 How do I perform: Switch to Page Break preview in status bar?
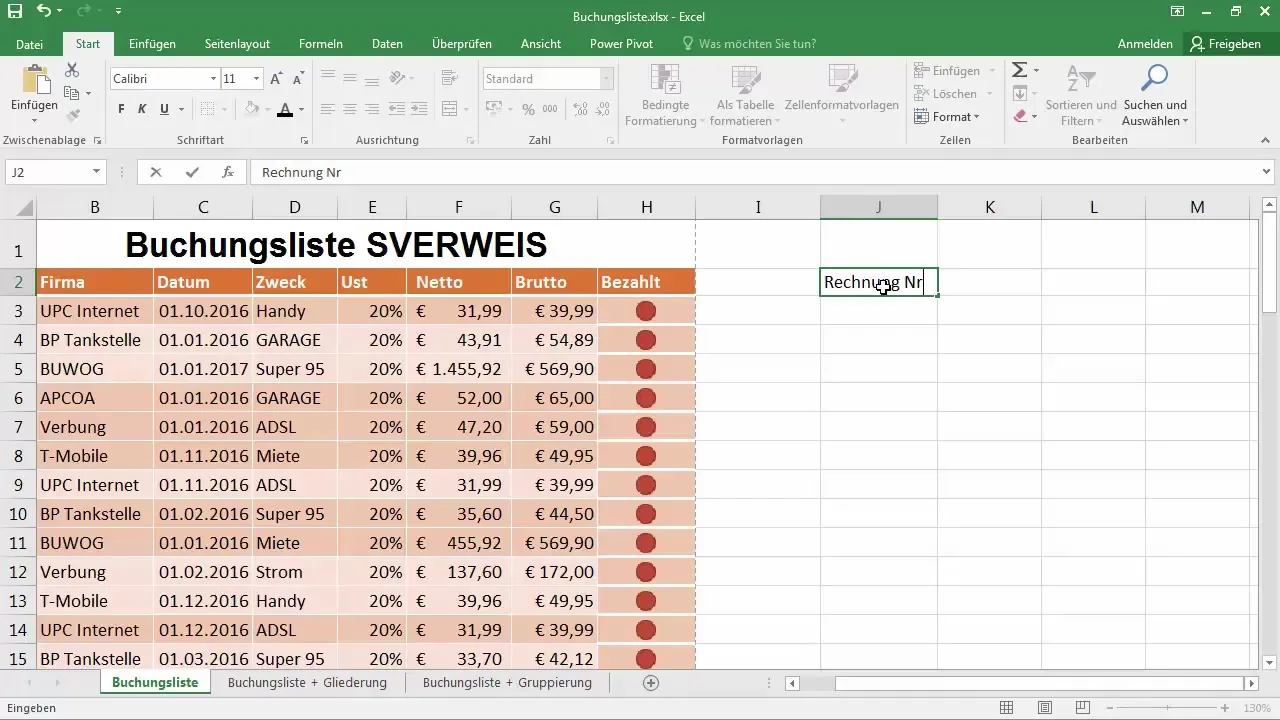pos(1081,708)
